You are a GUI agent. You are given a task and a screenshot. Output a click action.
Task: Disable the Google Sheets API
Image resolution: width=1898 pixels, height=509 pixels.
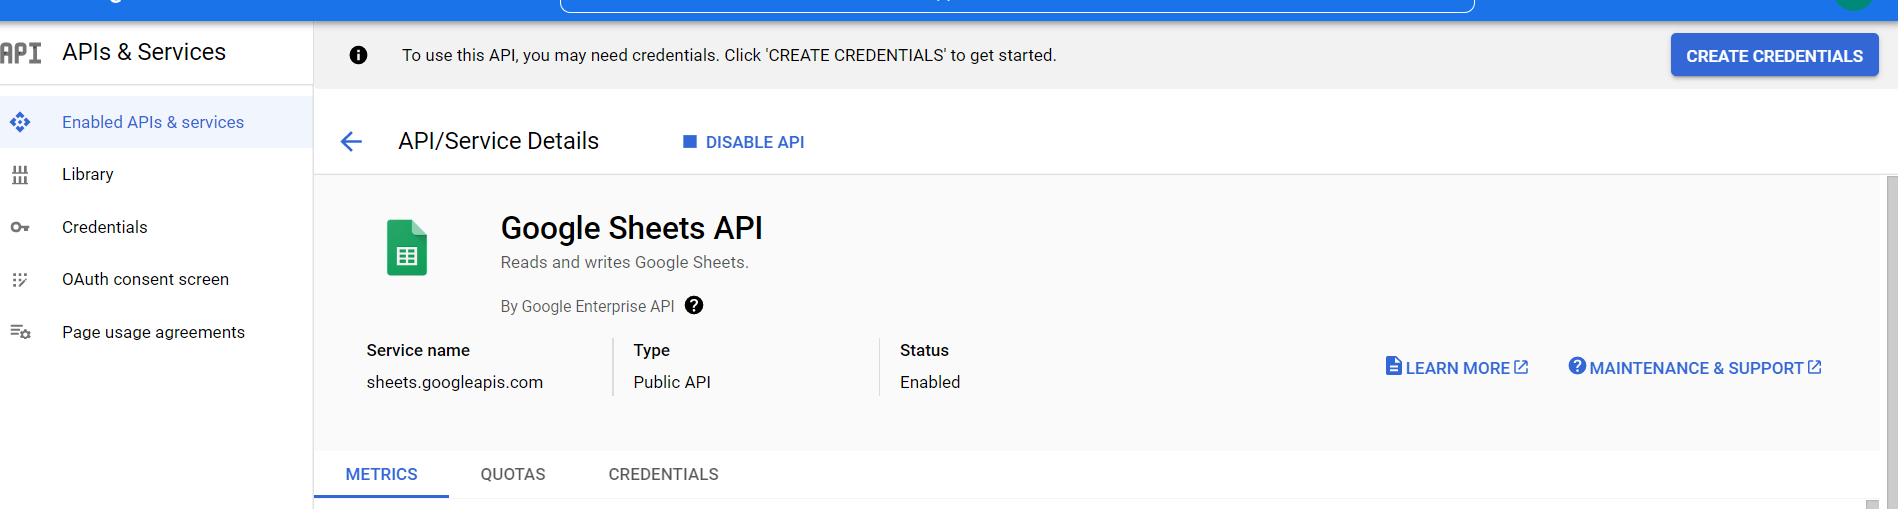(743, 142)
